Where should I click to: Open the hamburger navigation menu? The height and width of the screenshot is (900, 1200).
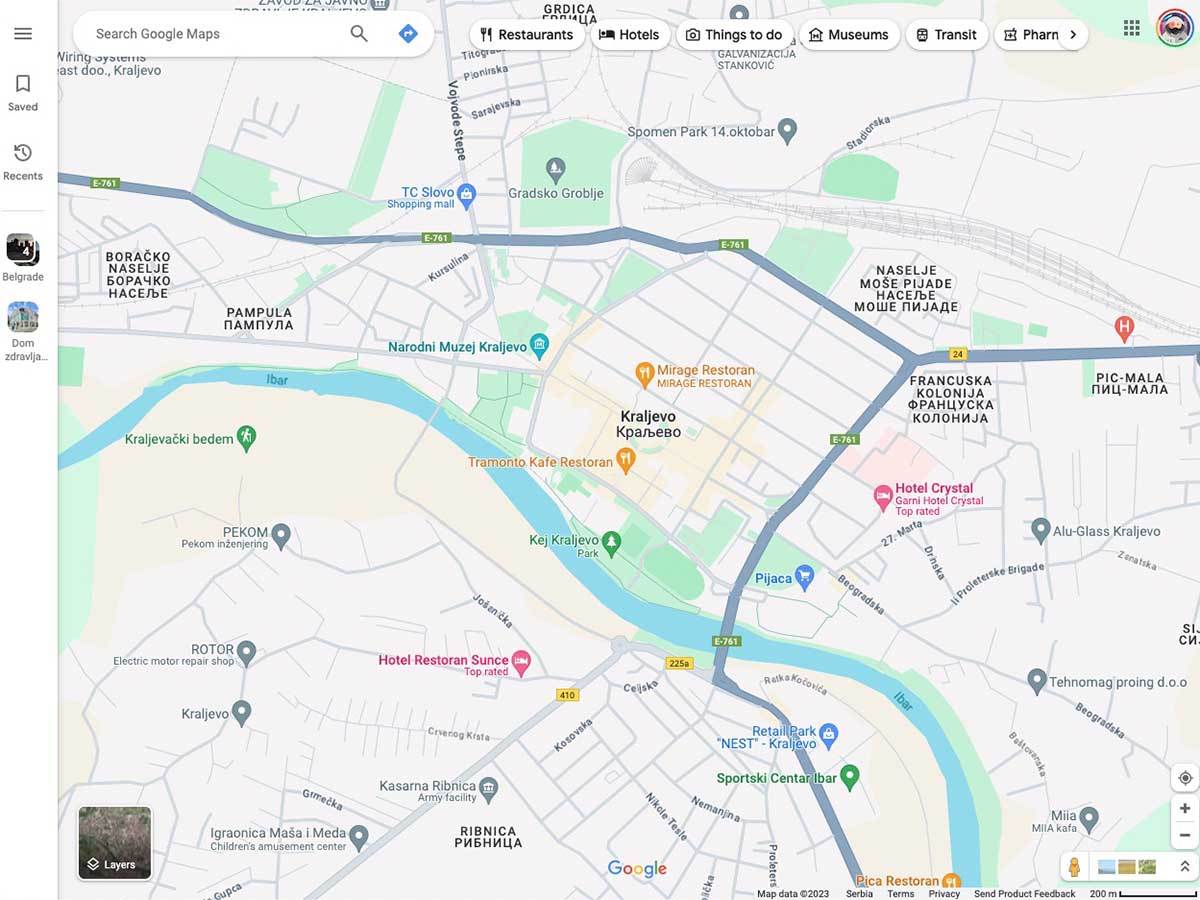[x=23, y=32]
